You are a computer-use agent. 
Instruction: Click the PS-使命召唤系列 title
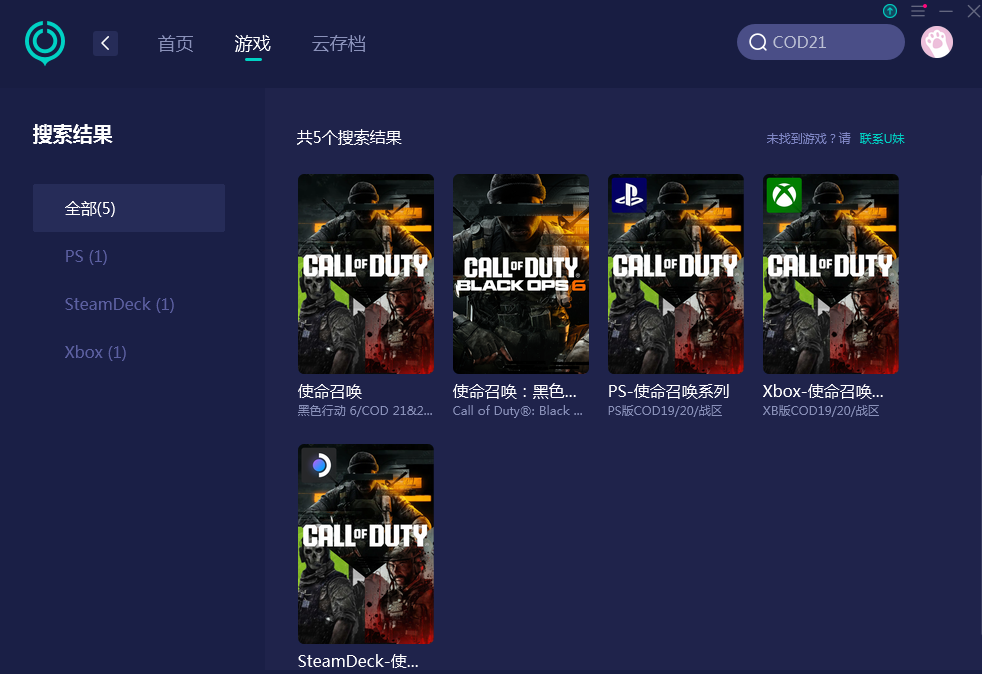tap(669, 391)
